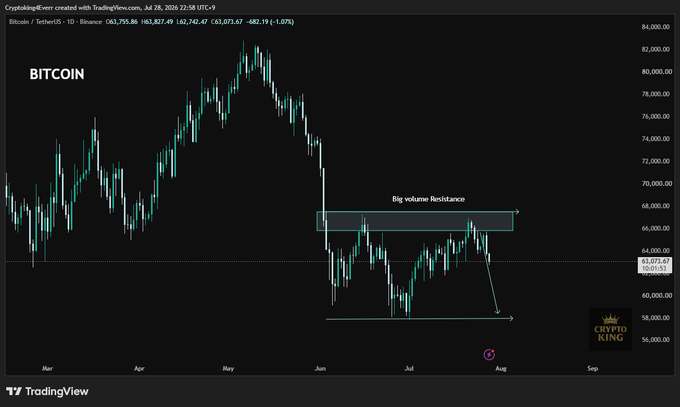Click the 84,000.00 price axis label

pyautogui.click(x=656, y=27)
